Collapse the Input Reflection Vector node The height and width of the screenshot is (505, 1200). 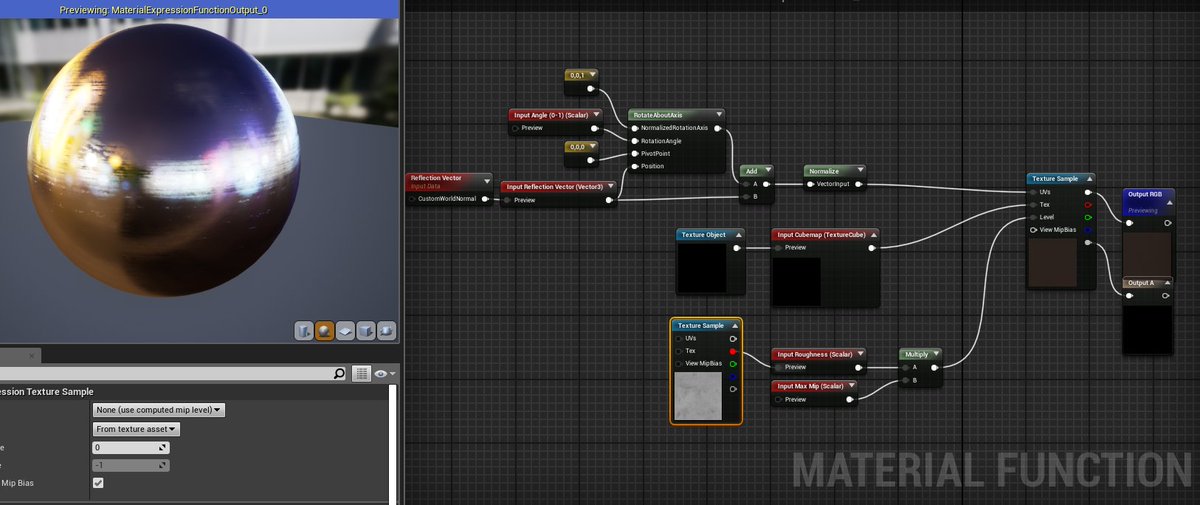pyautogui.click(x=611, y=186)
